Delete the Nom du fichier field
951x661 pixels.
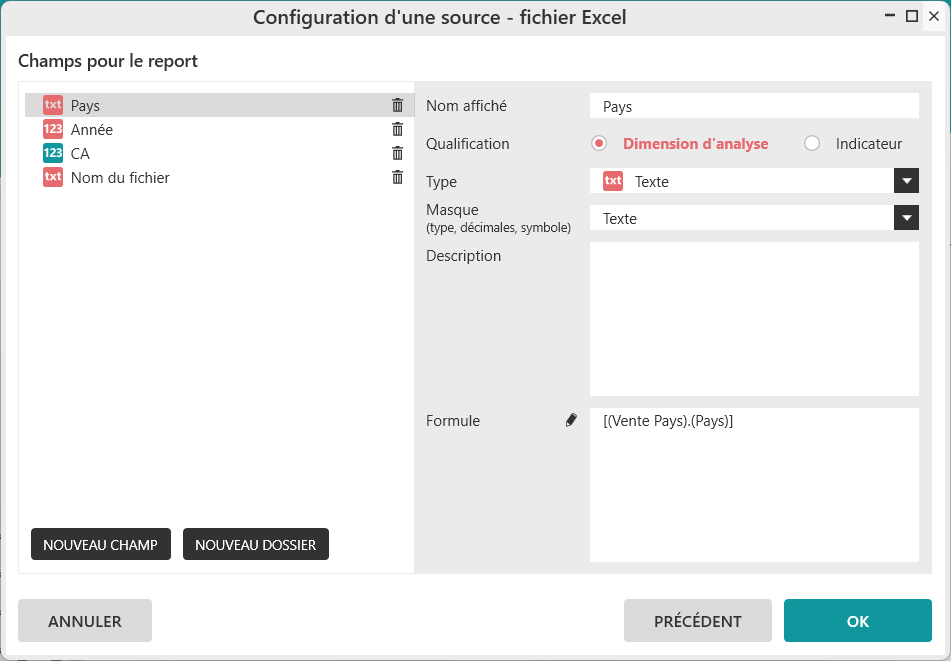pos(397,177)
